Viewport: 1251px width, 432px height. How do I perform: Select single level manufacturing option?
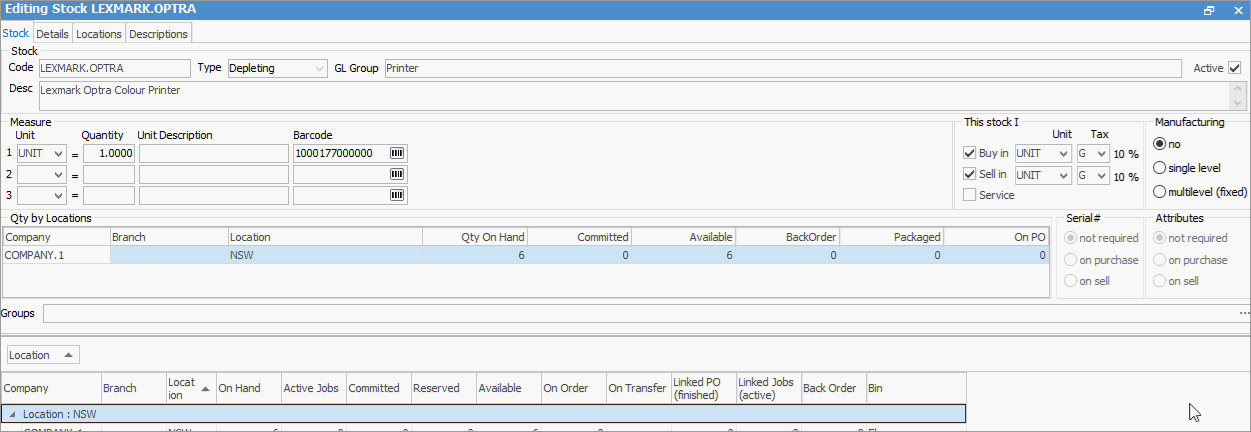[1160, 168]
